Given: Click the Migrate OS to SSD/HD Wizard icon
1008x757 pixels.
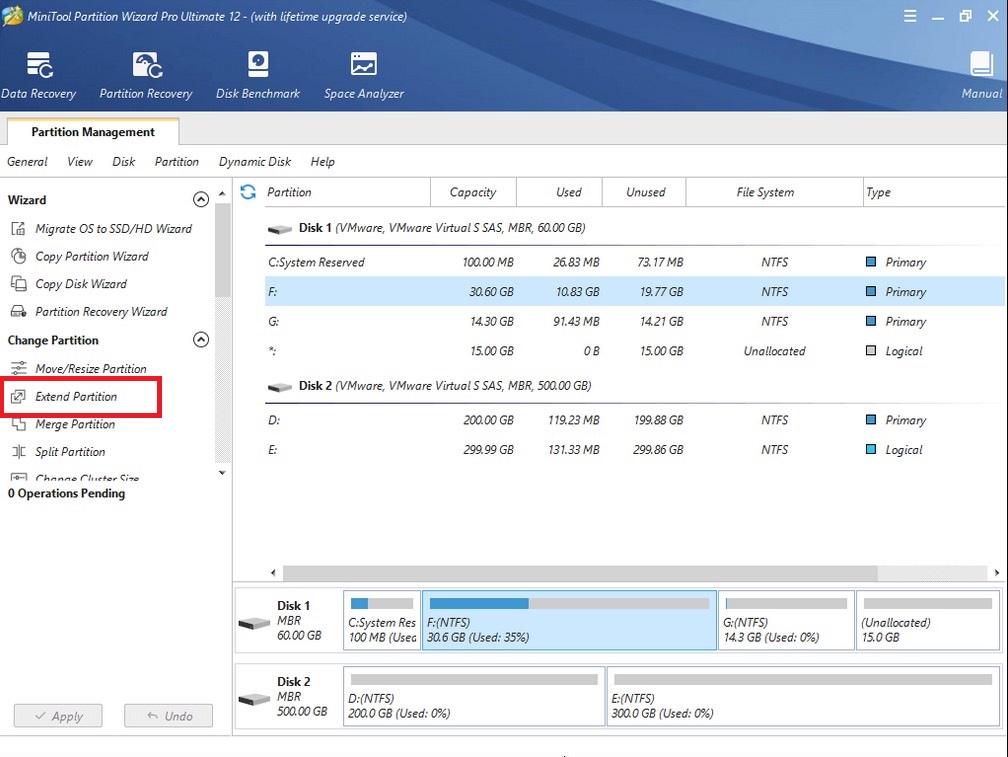Looking at the screenshot, I should 19,228.
